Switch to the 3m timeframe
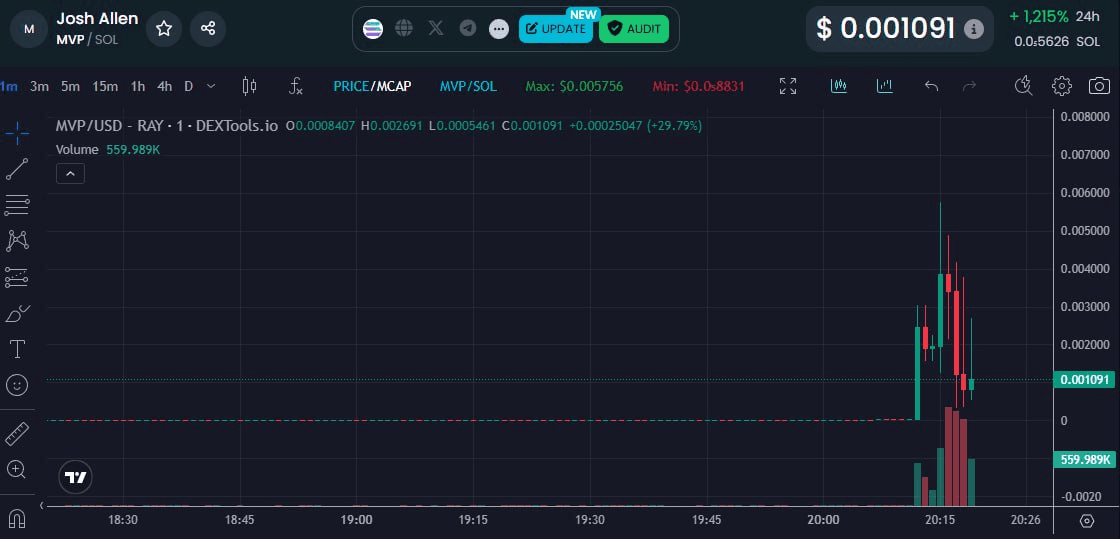Screen dimensions: 1120x539 39,86
